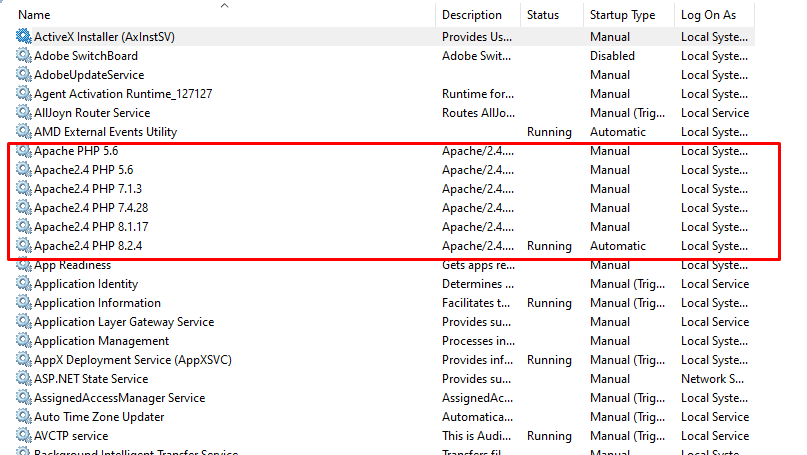Toggle the sort arrow above the Name column
This screenshot has height=455, width=807.
[224, 5]
